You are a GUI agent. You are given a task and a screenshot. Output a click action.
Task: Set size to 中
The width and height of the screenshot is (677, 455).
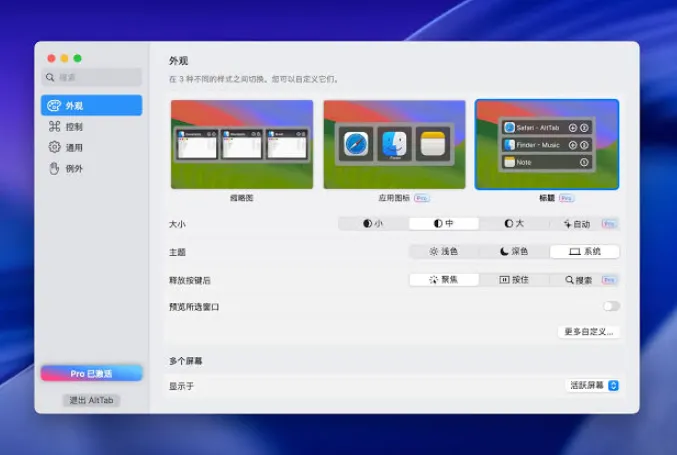pyautogui.click(x=443, y=224)
